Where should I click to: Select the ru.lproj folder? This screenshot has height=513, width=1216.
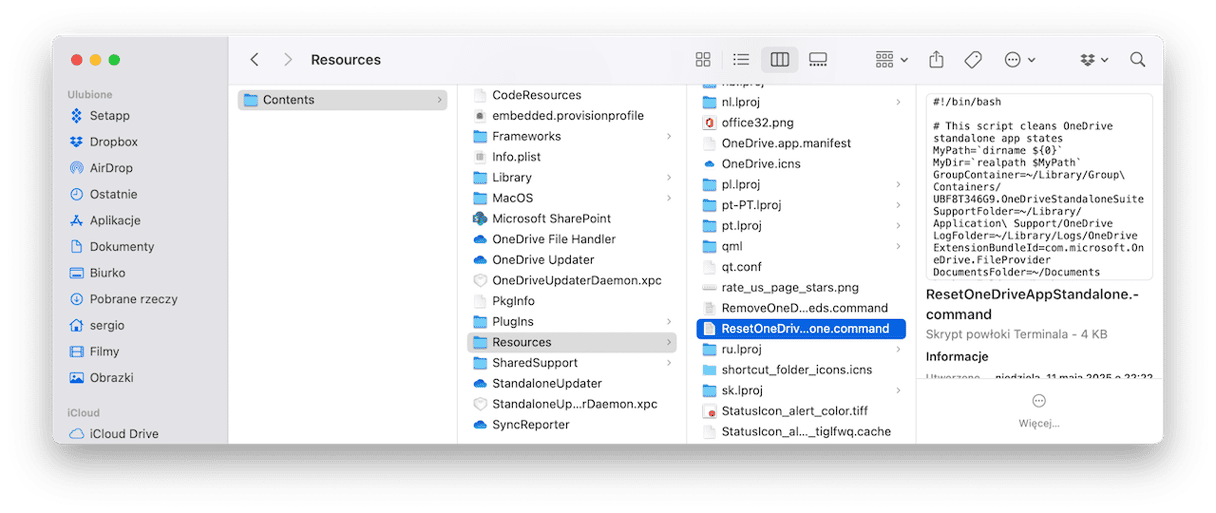(741, 349)
